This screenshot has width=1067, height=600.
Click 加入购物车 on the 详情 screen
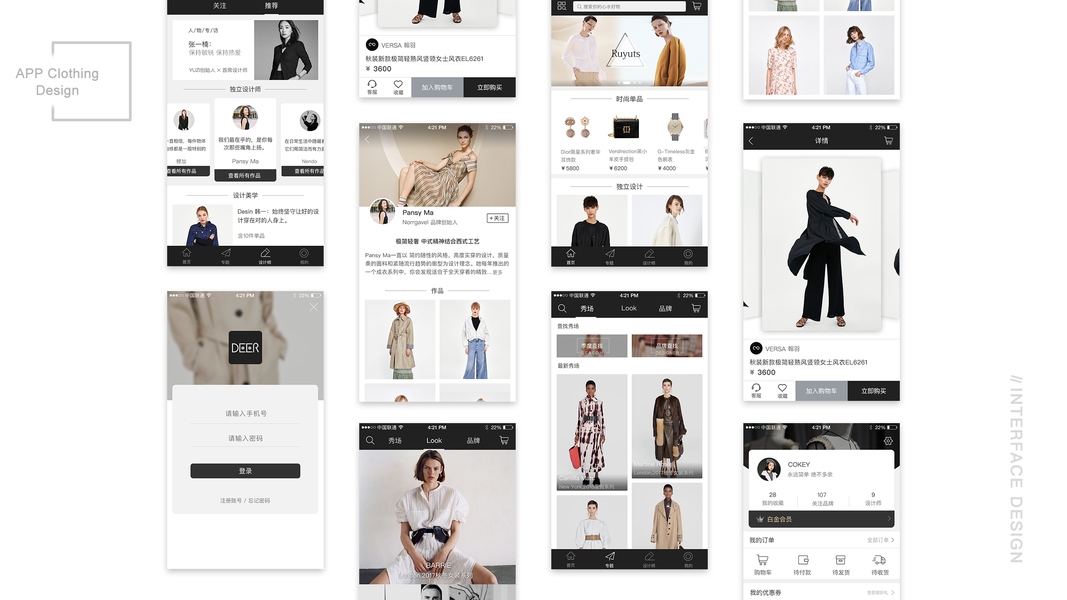pos(821,390)
